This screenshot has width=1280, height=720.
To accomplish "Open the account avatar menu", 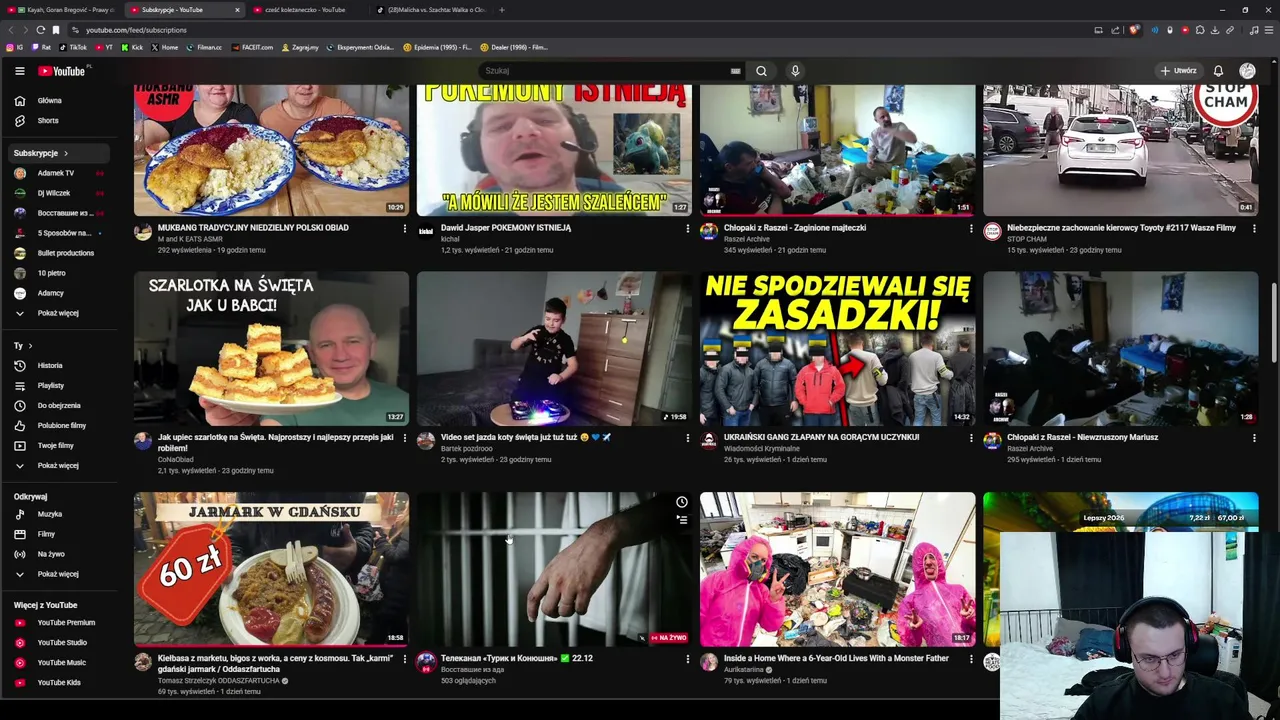I will pos(1247,71).
